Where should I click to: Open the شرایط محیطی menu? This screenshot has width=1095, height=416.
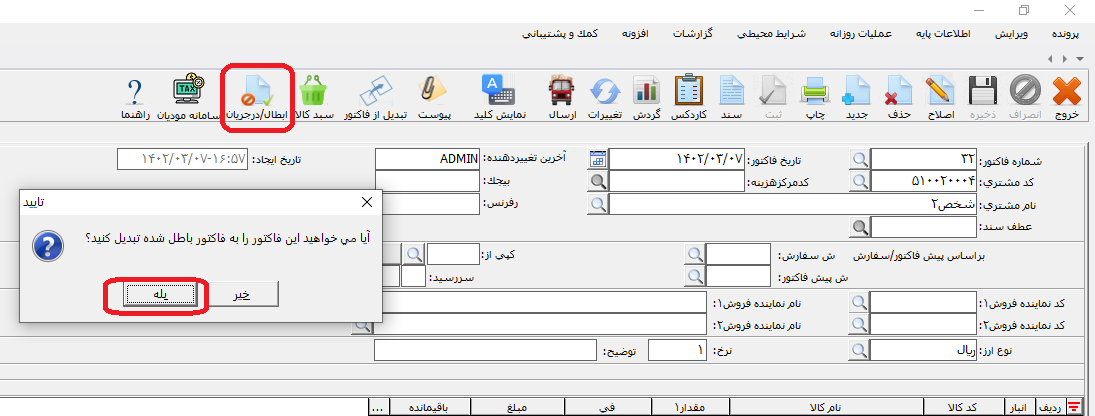pos(772,34)
